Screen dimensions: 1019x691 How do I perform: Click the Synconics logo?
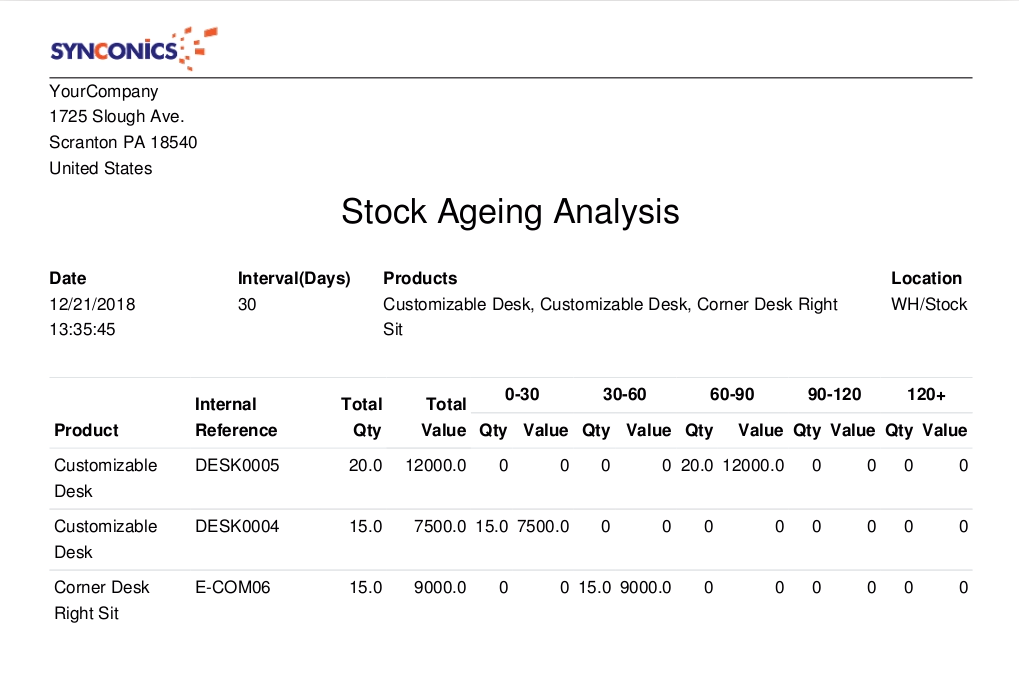point(132,48)
